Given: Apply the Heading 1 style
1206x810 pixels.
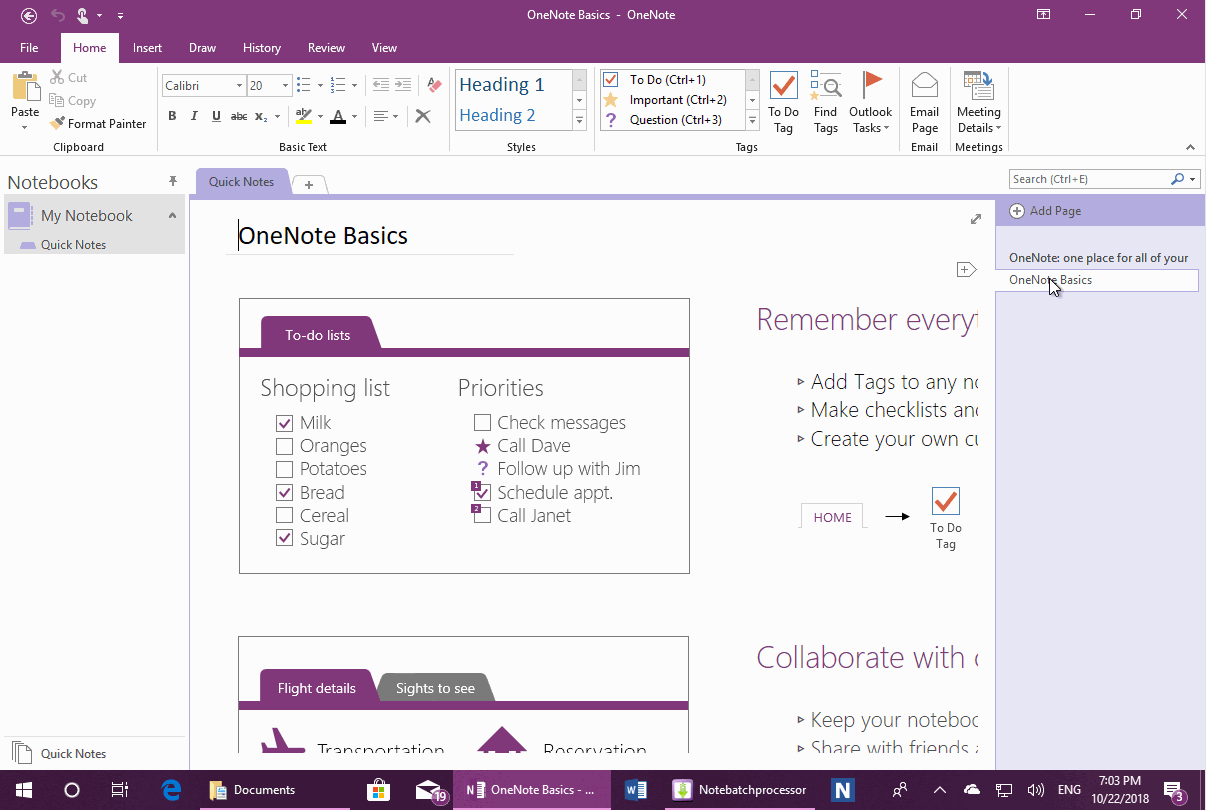Looking at the screenshot, I should tap(501, 84).
